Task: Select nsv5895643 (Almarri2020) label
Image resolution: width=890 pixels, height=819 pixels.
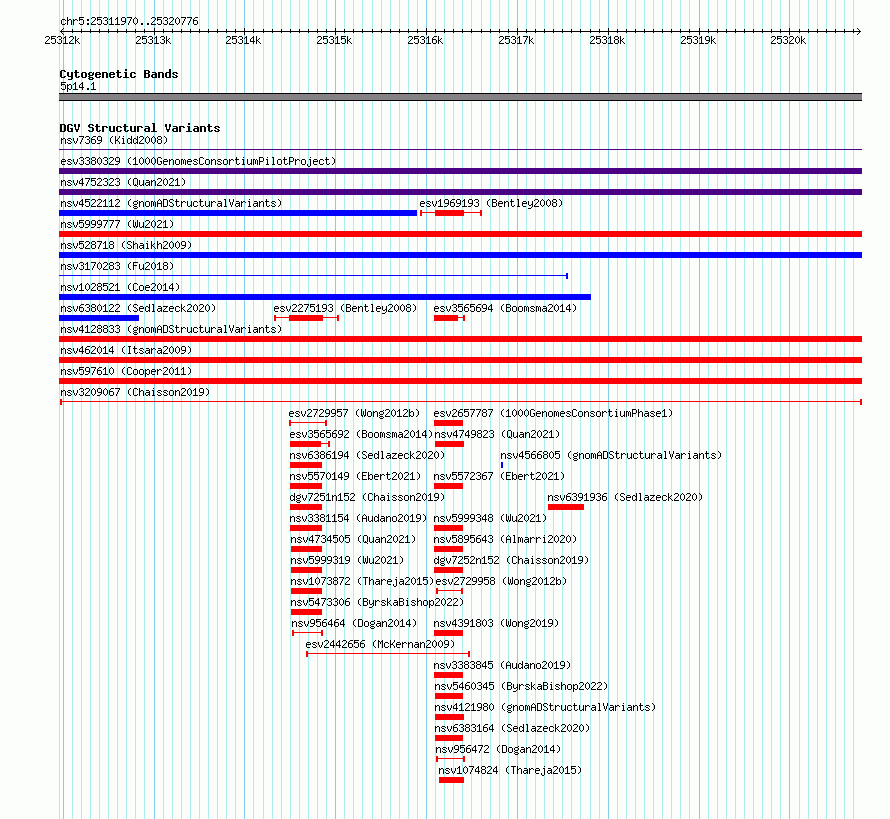Action: [505, 539]
